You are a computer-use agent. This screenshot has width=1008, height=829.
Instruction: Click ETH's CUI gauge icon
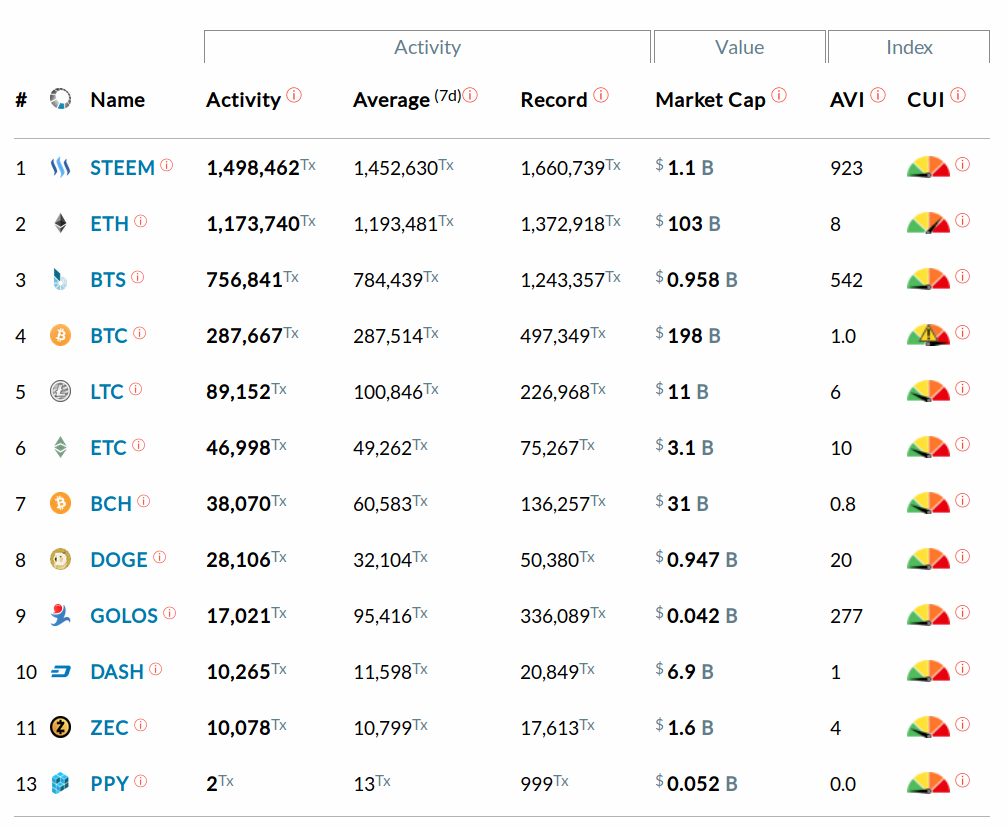pyautogui.click(x=928, y=223)
